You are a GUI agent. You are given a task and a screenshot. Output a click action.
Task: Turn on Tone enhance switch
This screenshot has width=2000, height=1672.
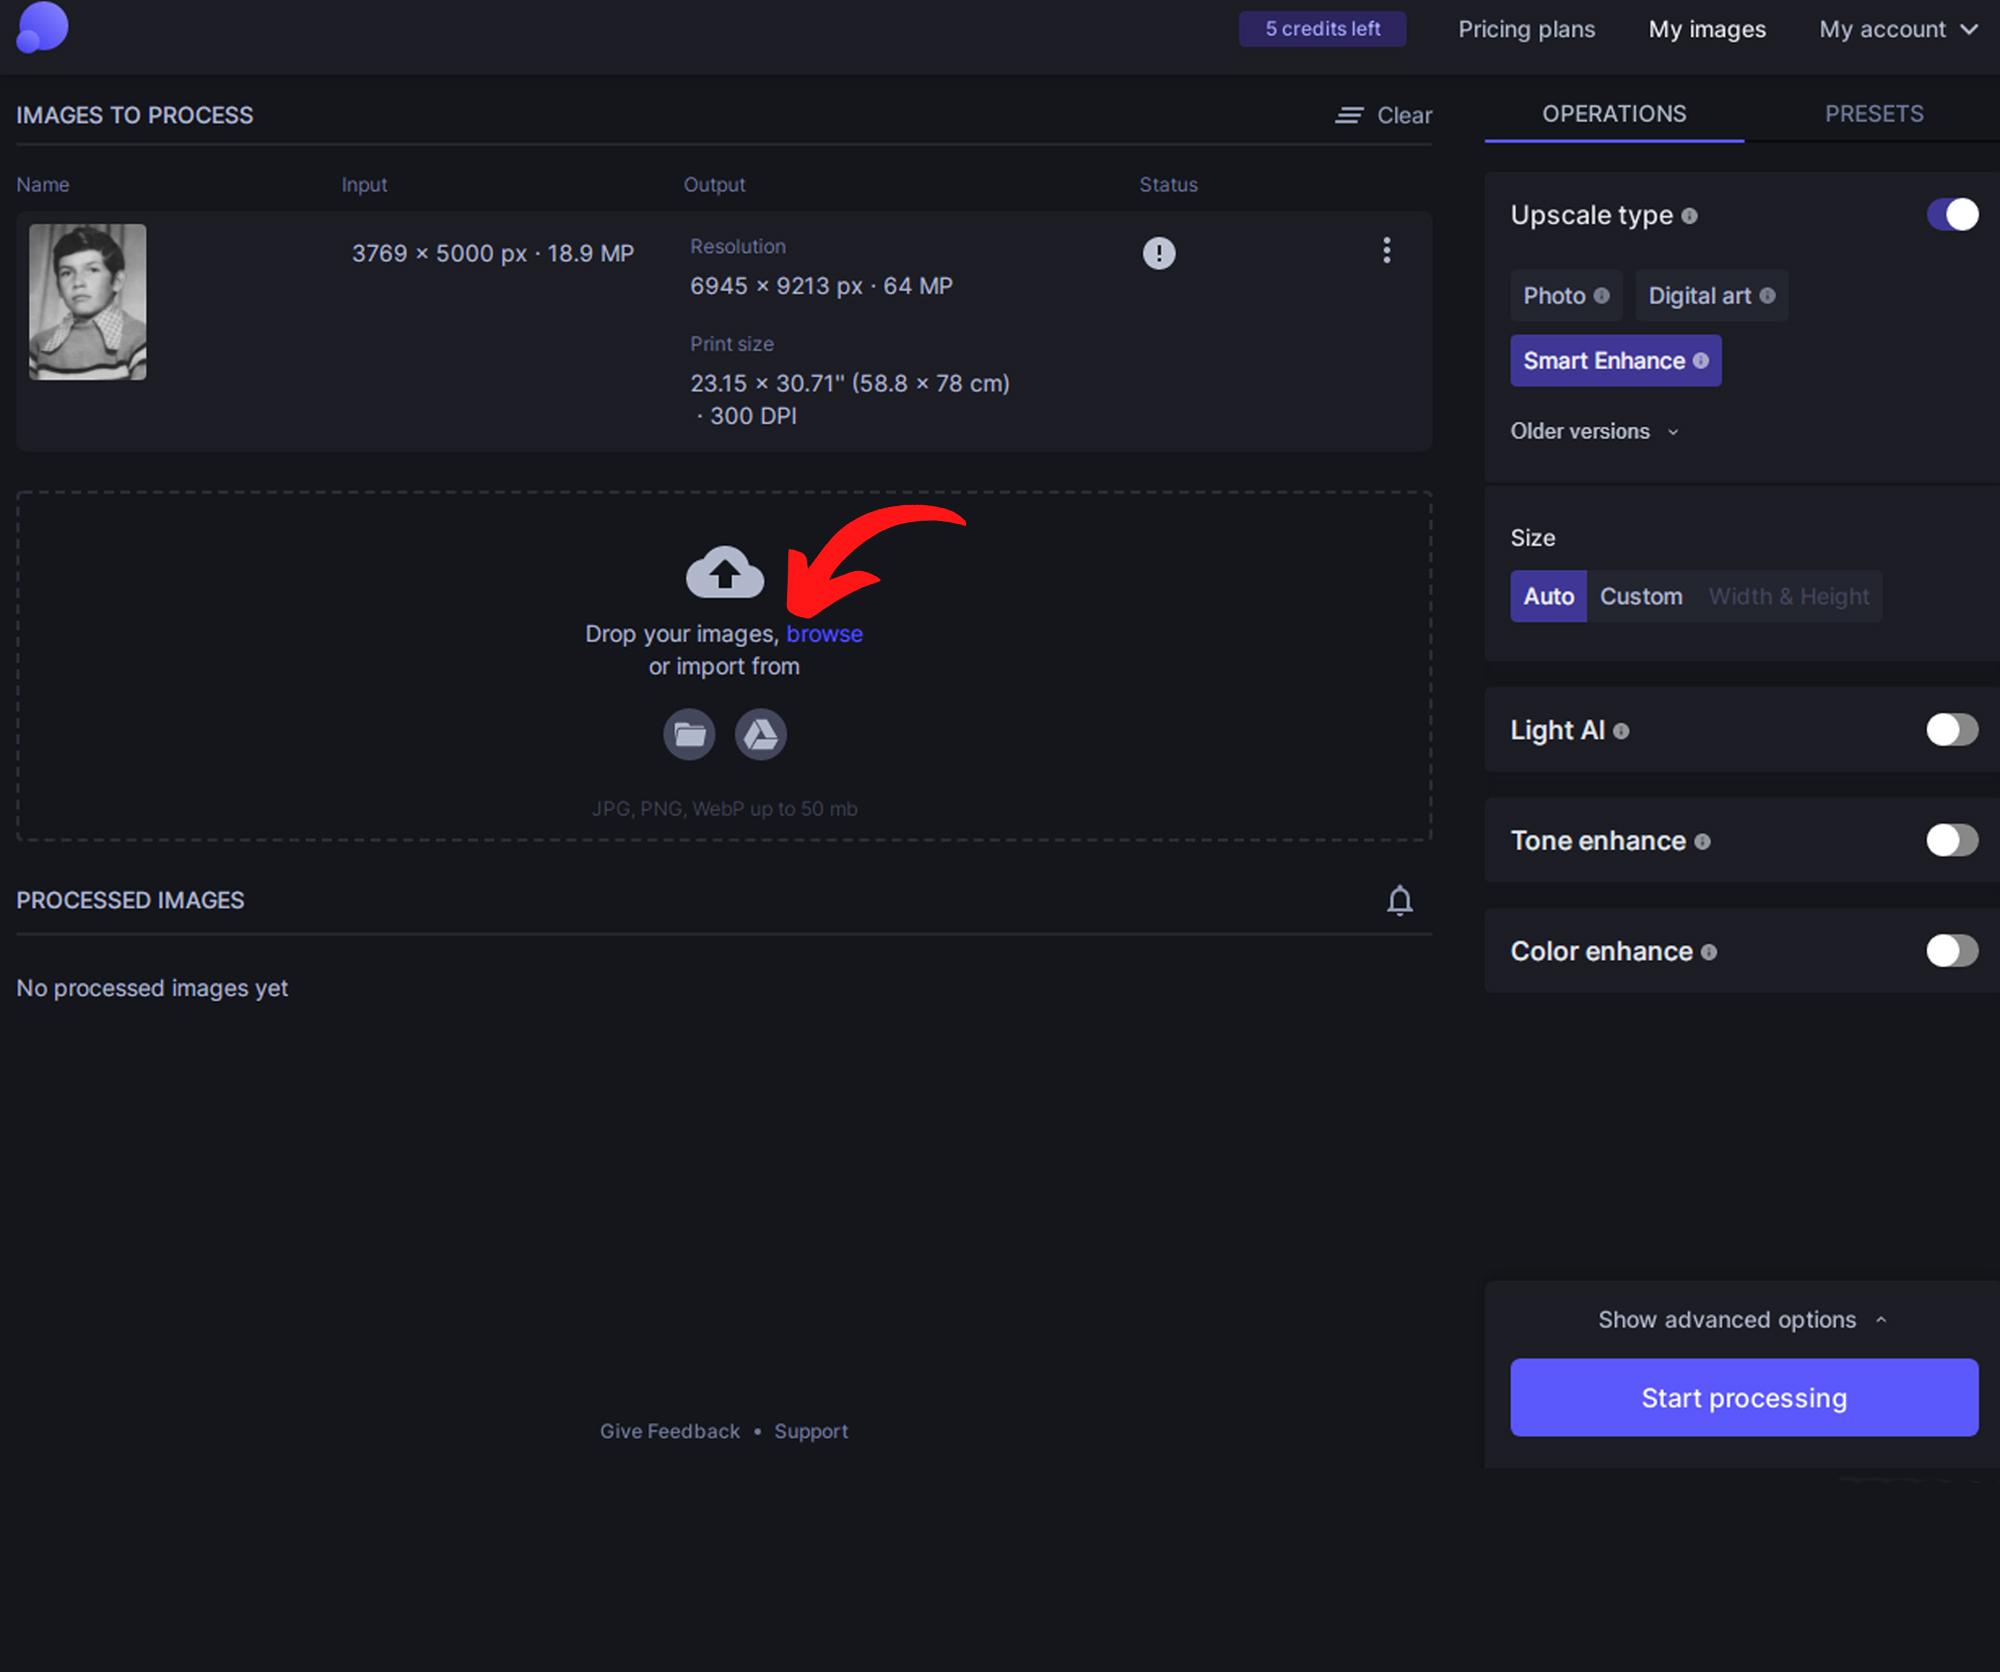point(1951,841)
